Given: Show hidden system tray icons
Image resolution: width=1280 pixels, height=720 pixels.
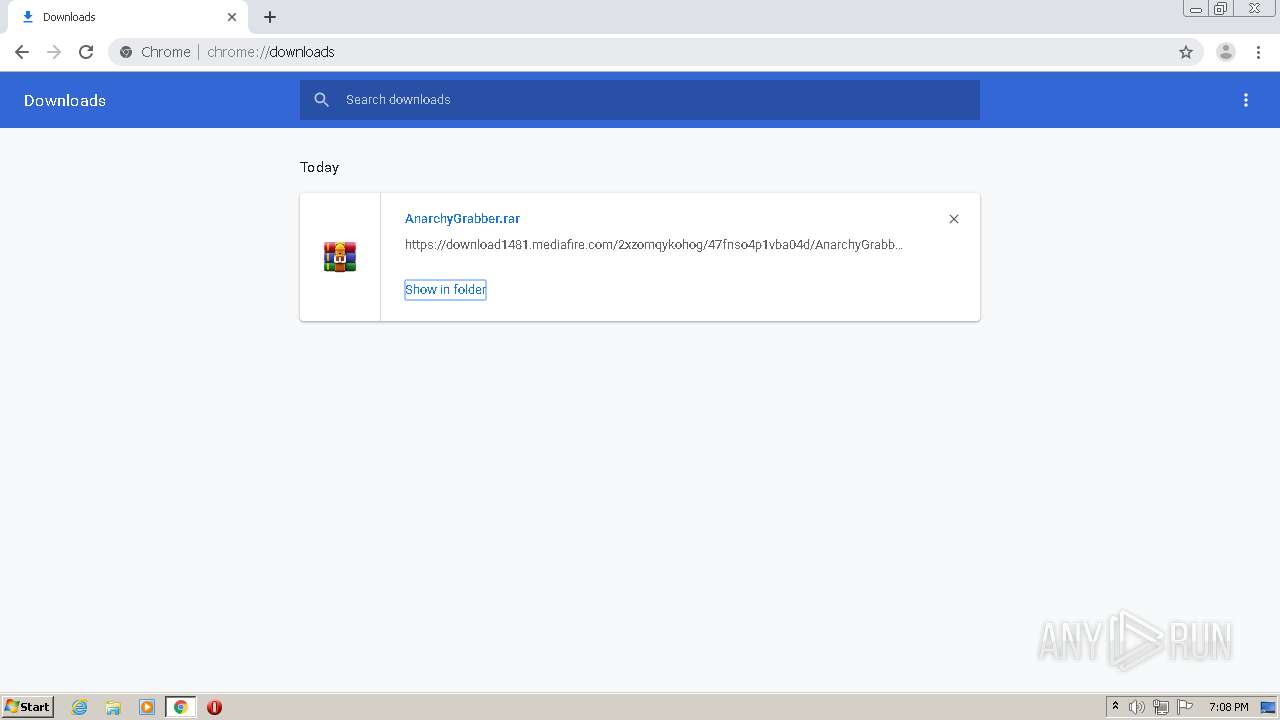Looking at the screenshot, I should point(1116,707).
